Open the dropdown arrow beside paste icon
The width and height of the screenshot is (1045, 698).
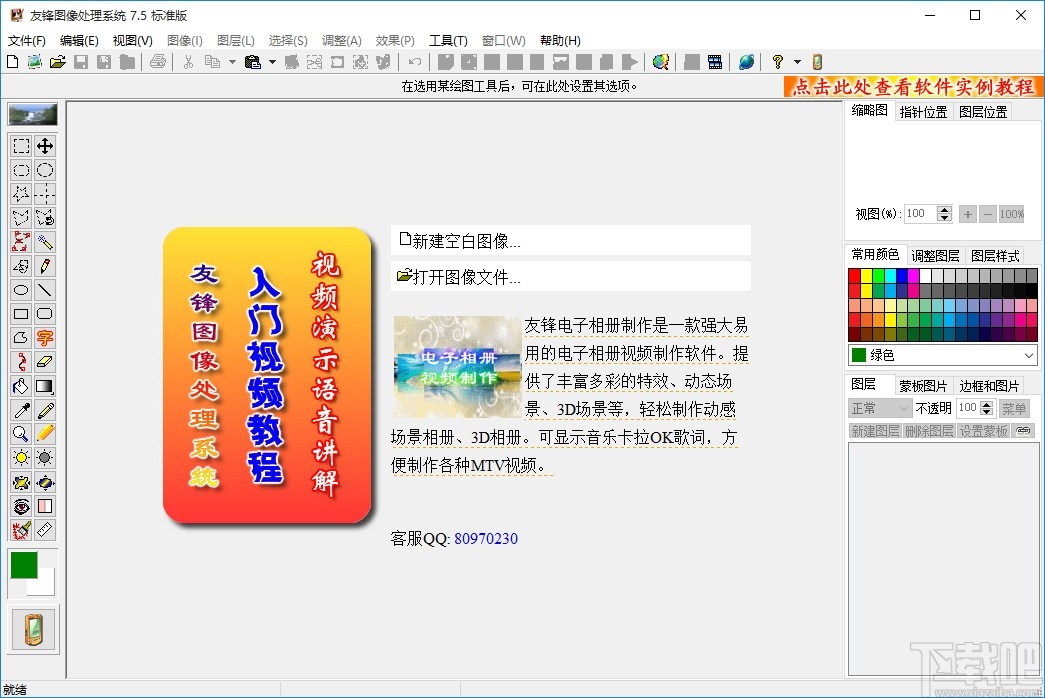(x=272, y=62)
